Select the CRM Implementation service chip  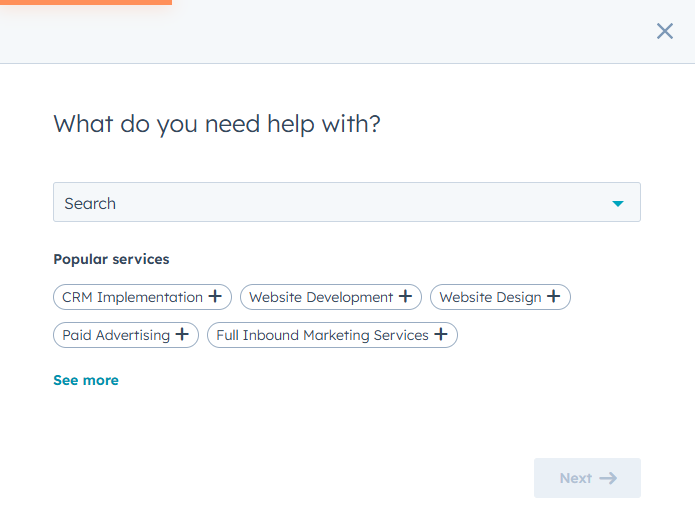[x=142, y=297]
